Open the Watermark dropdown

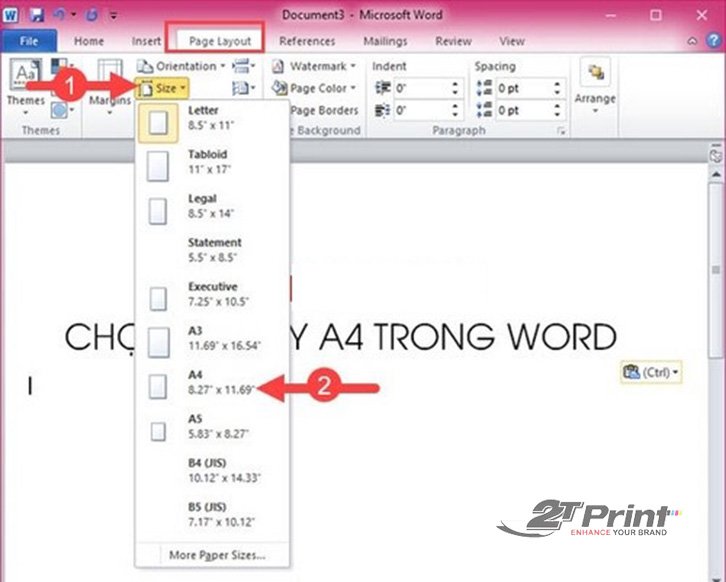[314, 66]
